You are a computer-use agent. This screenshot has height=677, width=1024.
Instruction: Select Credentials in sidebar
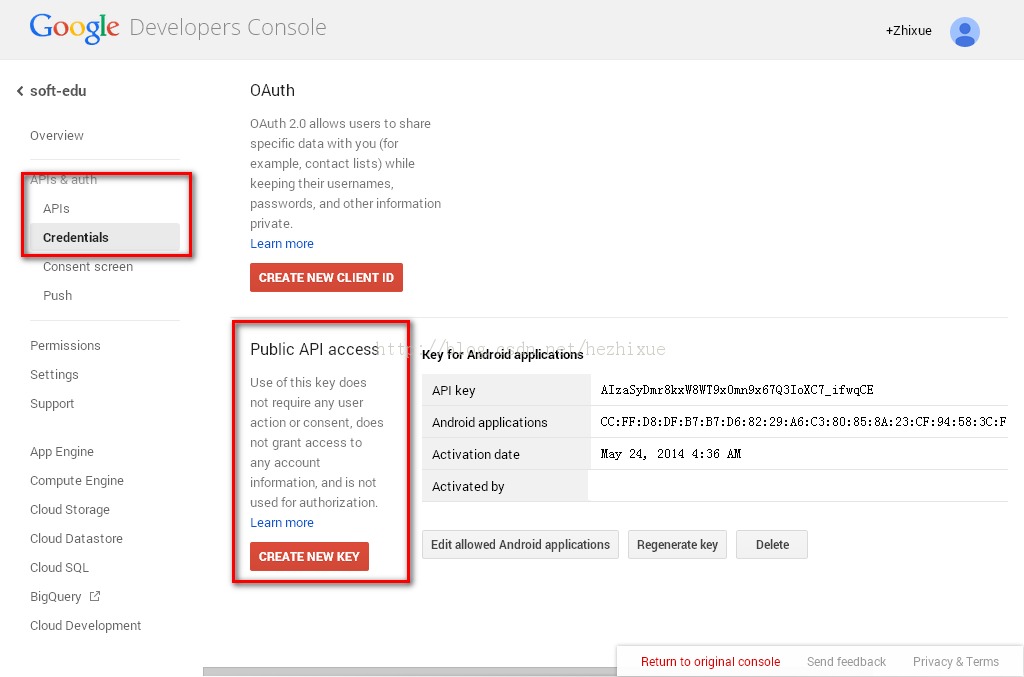pos(104,237)
